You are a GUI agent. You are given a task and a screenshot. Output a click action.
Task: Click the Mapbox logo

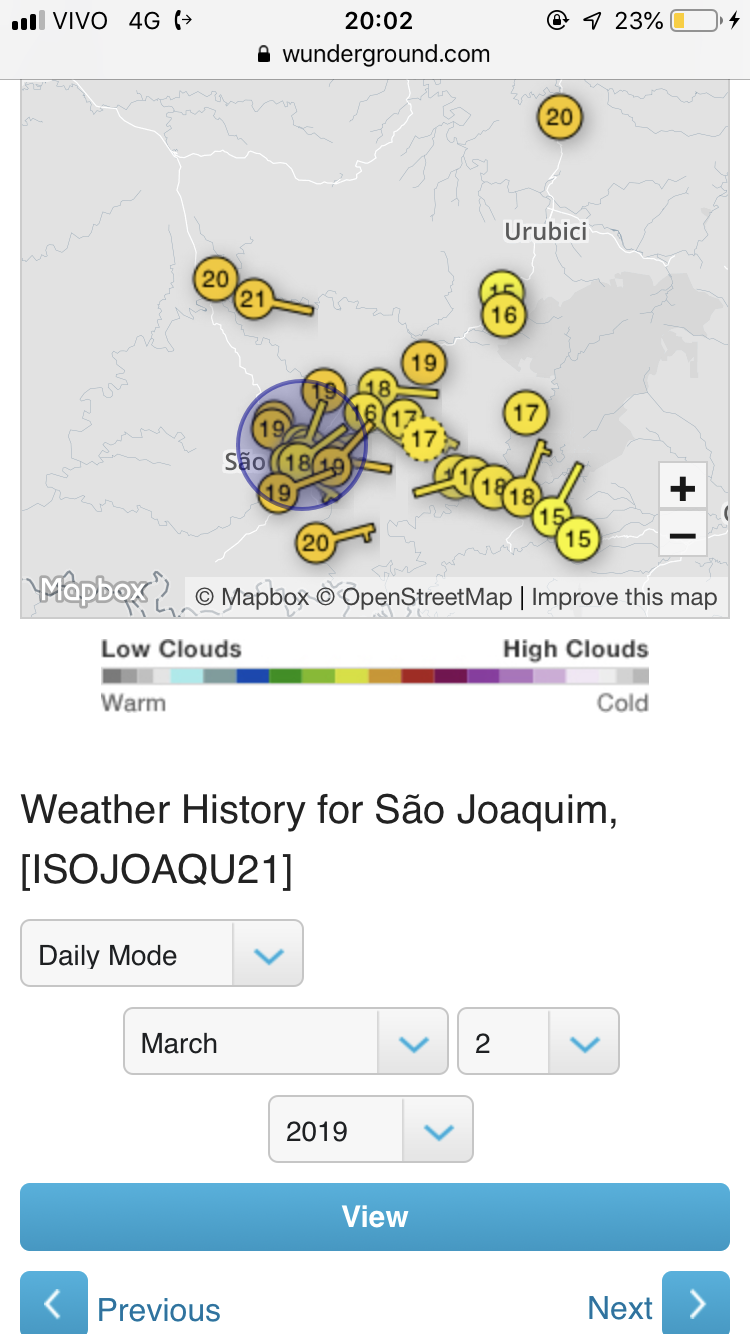(x=94, y=591)
